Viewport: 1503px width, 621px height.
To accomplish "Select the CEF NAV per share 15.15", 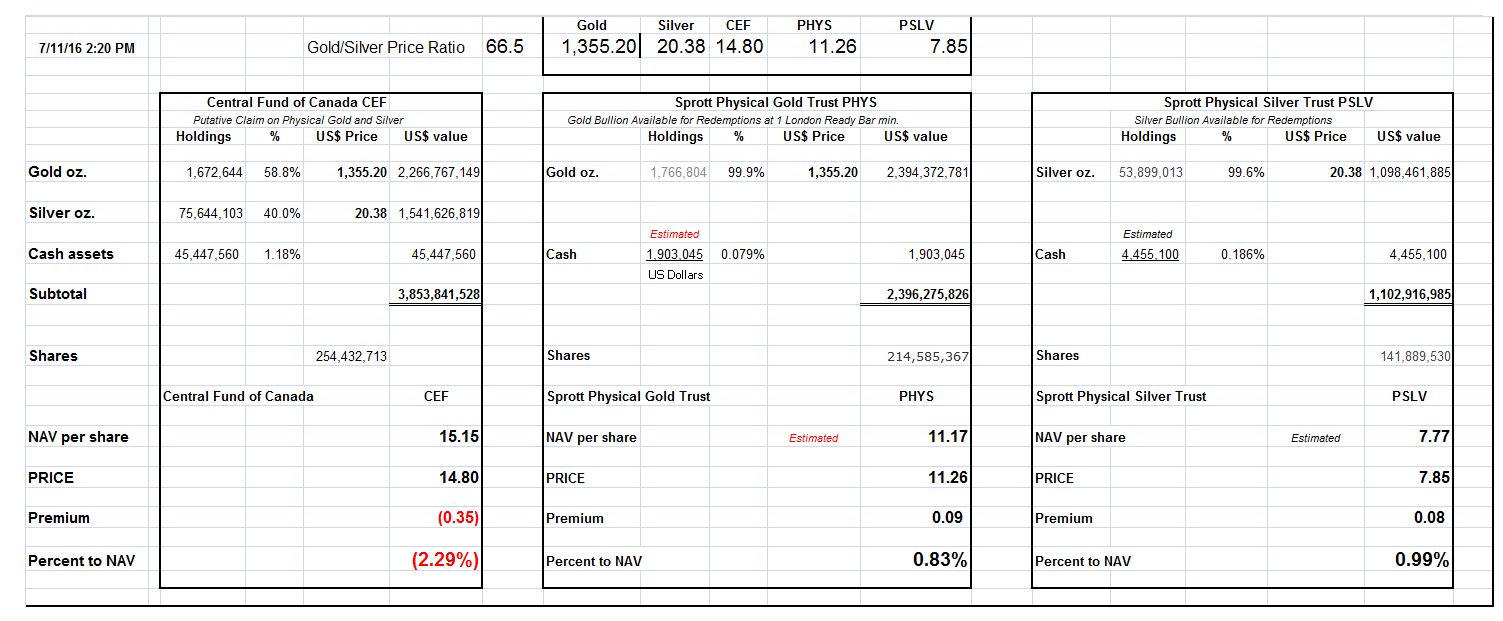I will pyautogui.click(x=459, y=437).
